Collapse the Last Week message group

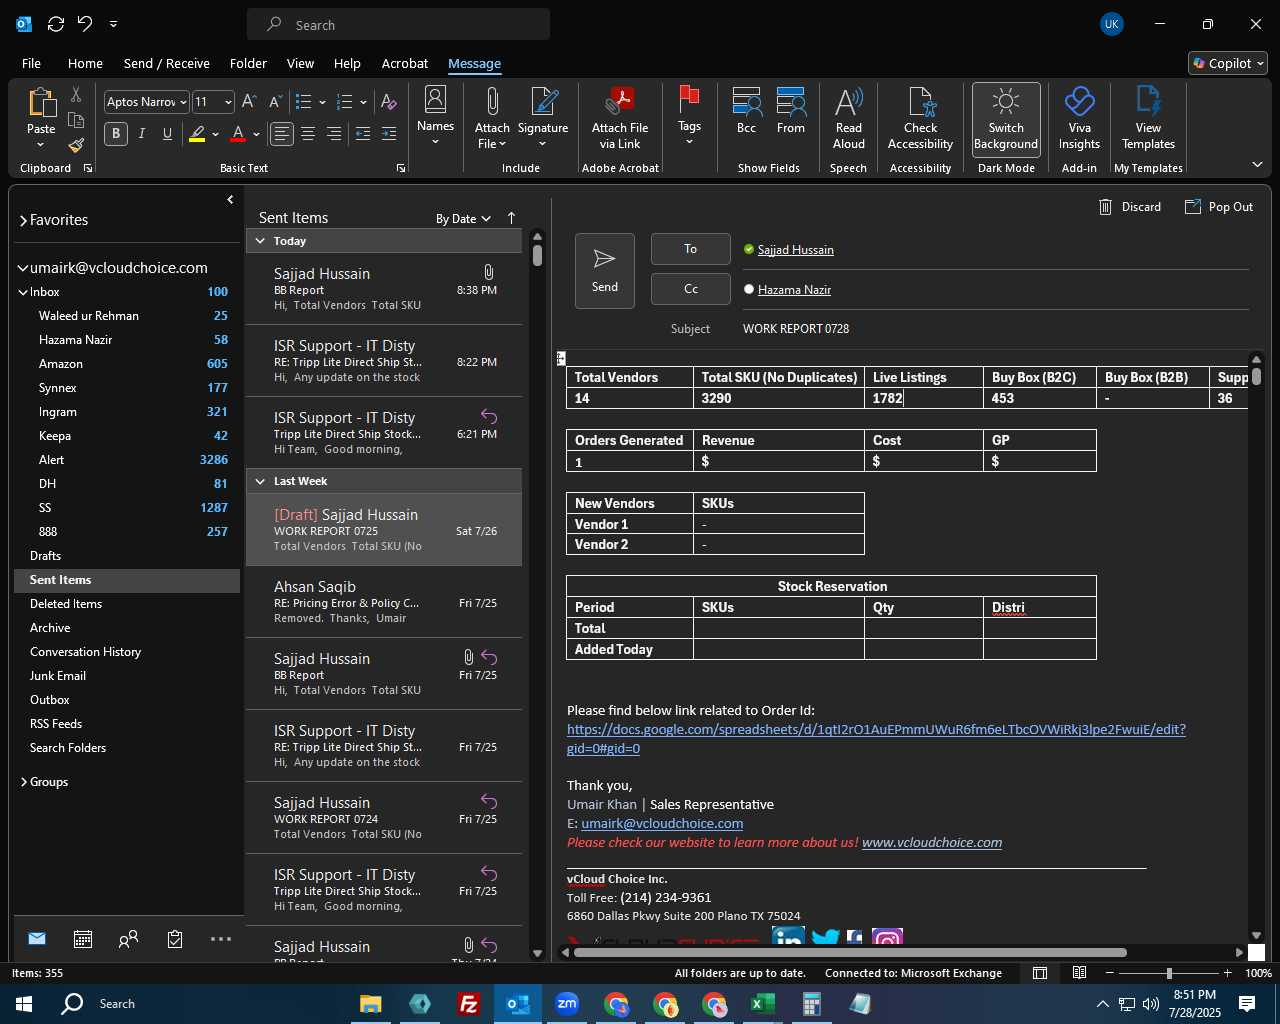(x=260, y=481)
